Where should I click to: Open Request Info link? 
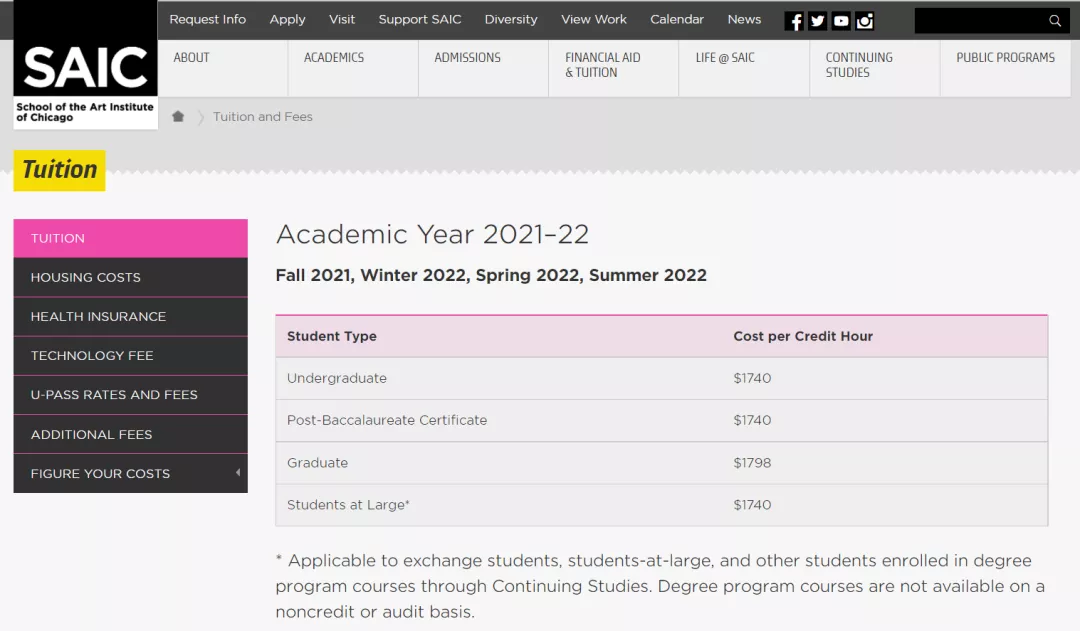coord(207,19)
